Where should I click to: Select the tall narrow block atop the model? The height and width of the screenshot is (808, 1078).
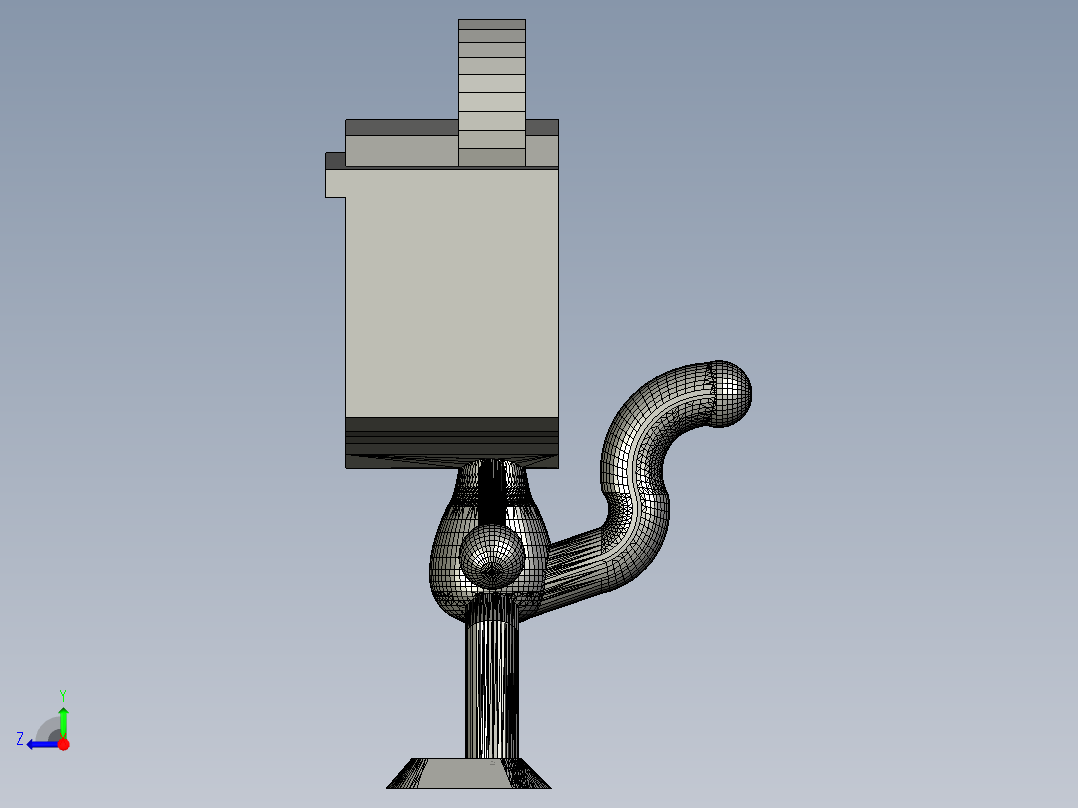(x=492, y=93)
